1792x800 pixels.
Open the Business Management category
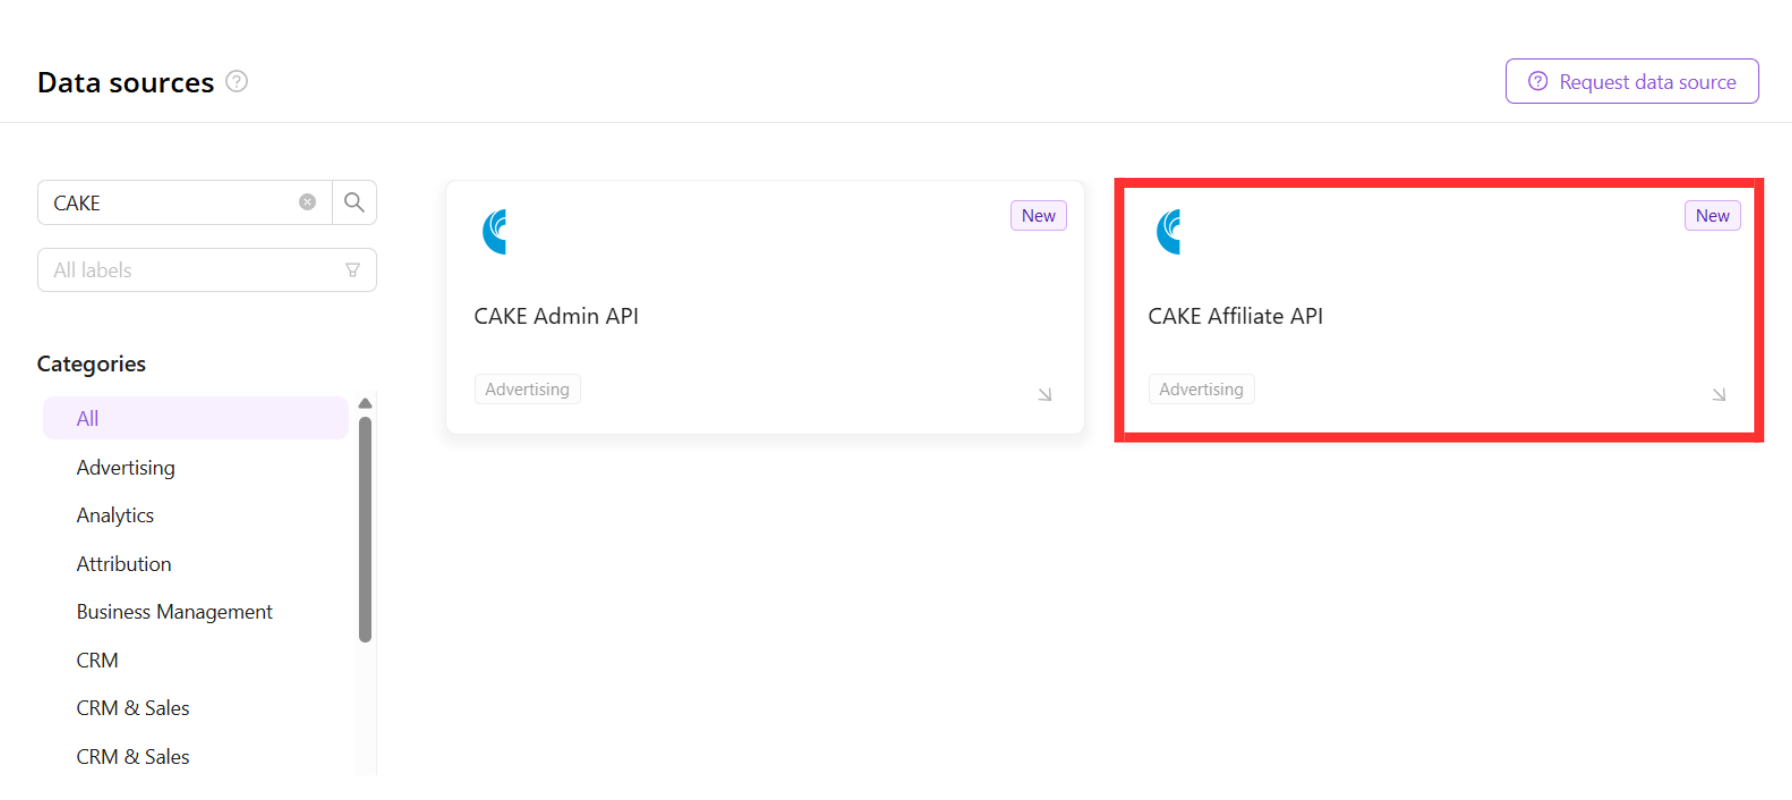point(174,612)
